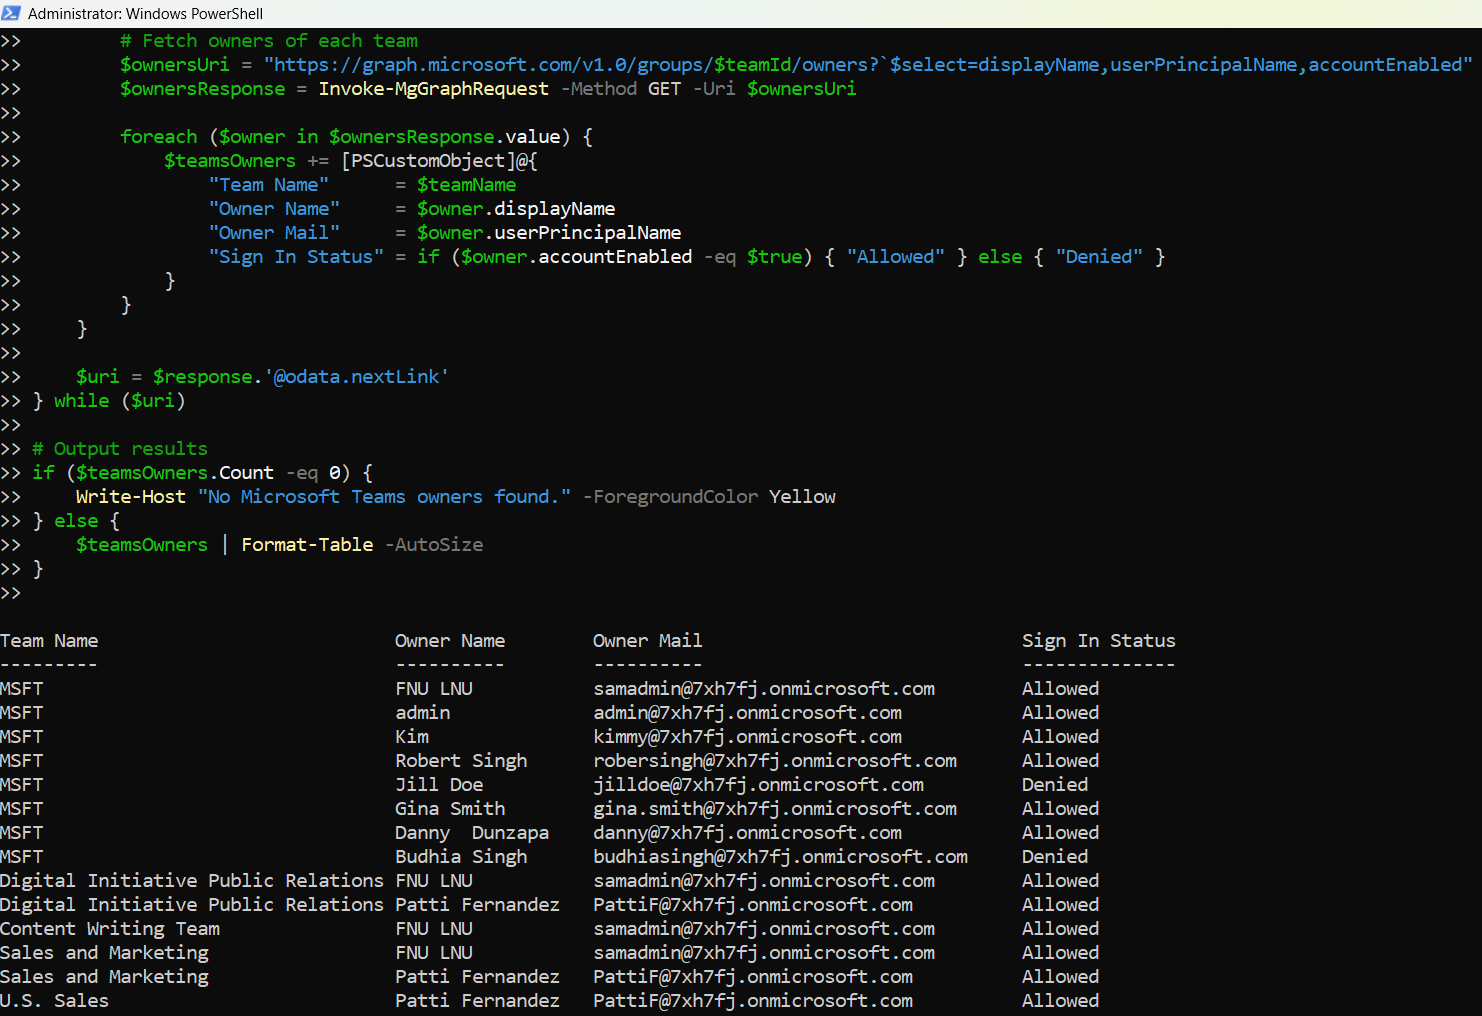Click the Invoke-MgGraphRequest command text
The height and width of the screenshot is (1016, 1482).
point(433,89)
